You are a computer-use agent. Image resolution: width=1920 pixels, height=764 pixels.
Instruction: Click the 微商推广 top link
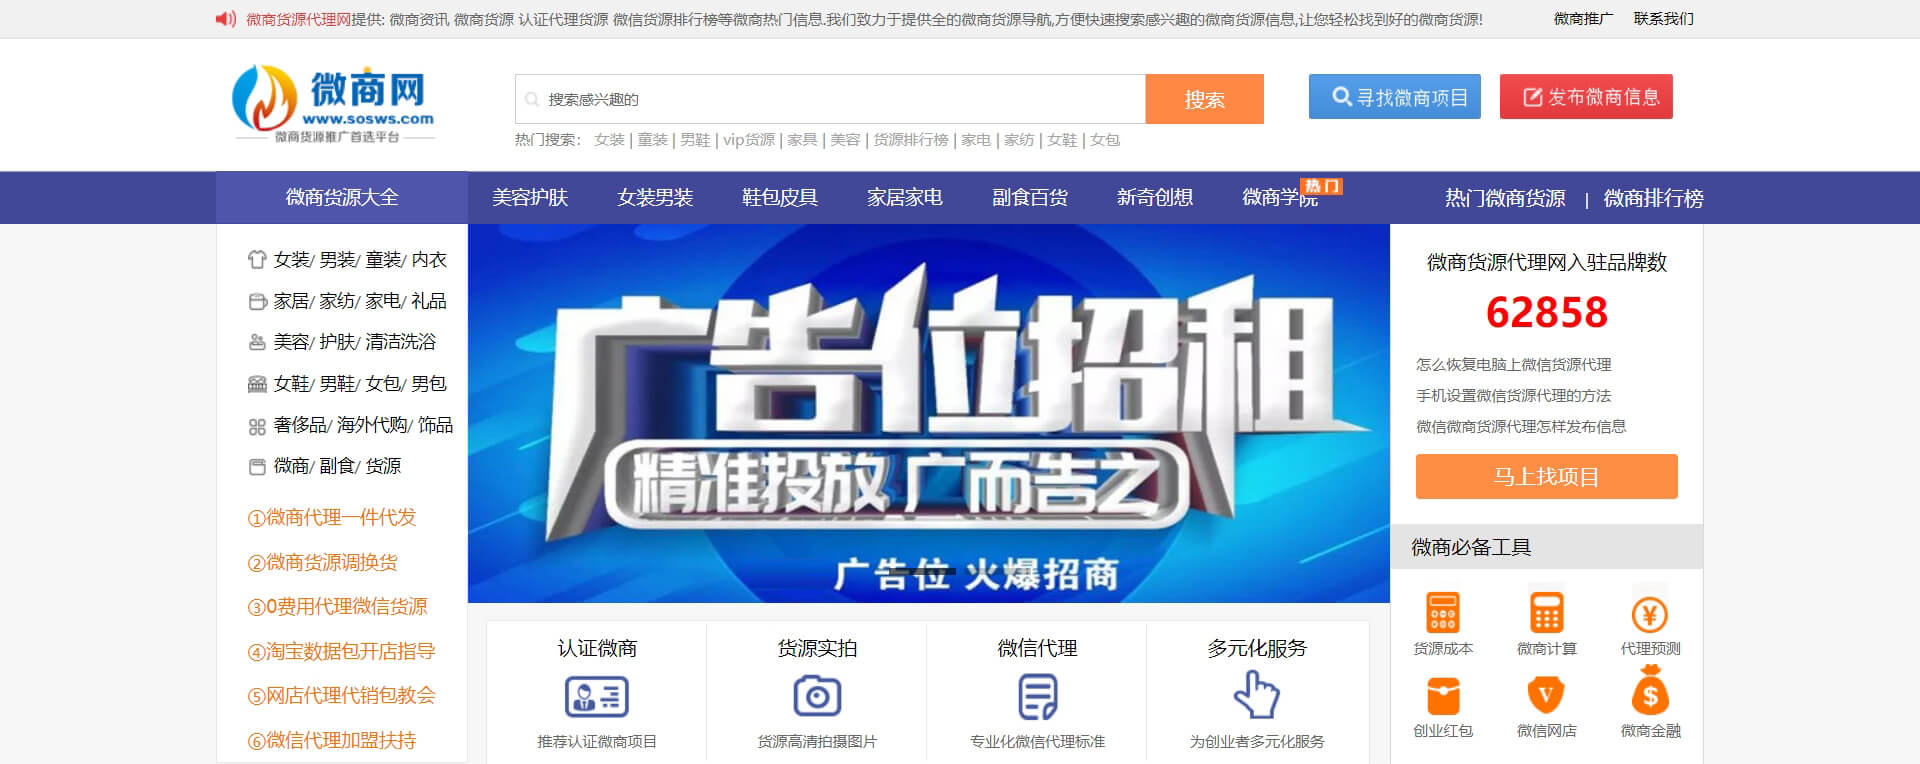(1583, 19)
